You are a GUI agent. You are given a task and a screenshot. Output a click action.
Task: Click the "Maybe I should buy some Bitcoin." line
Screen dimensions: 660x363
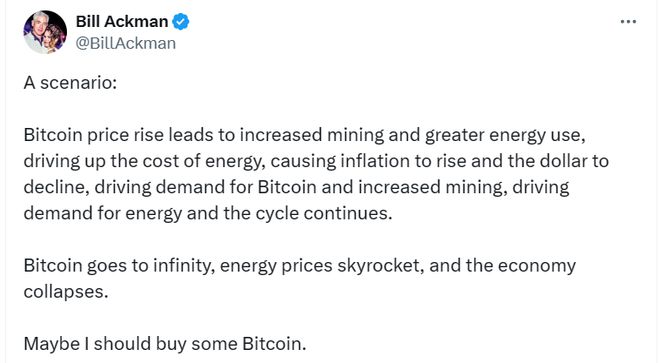tap(165, 344)
